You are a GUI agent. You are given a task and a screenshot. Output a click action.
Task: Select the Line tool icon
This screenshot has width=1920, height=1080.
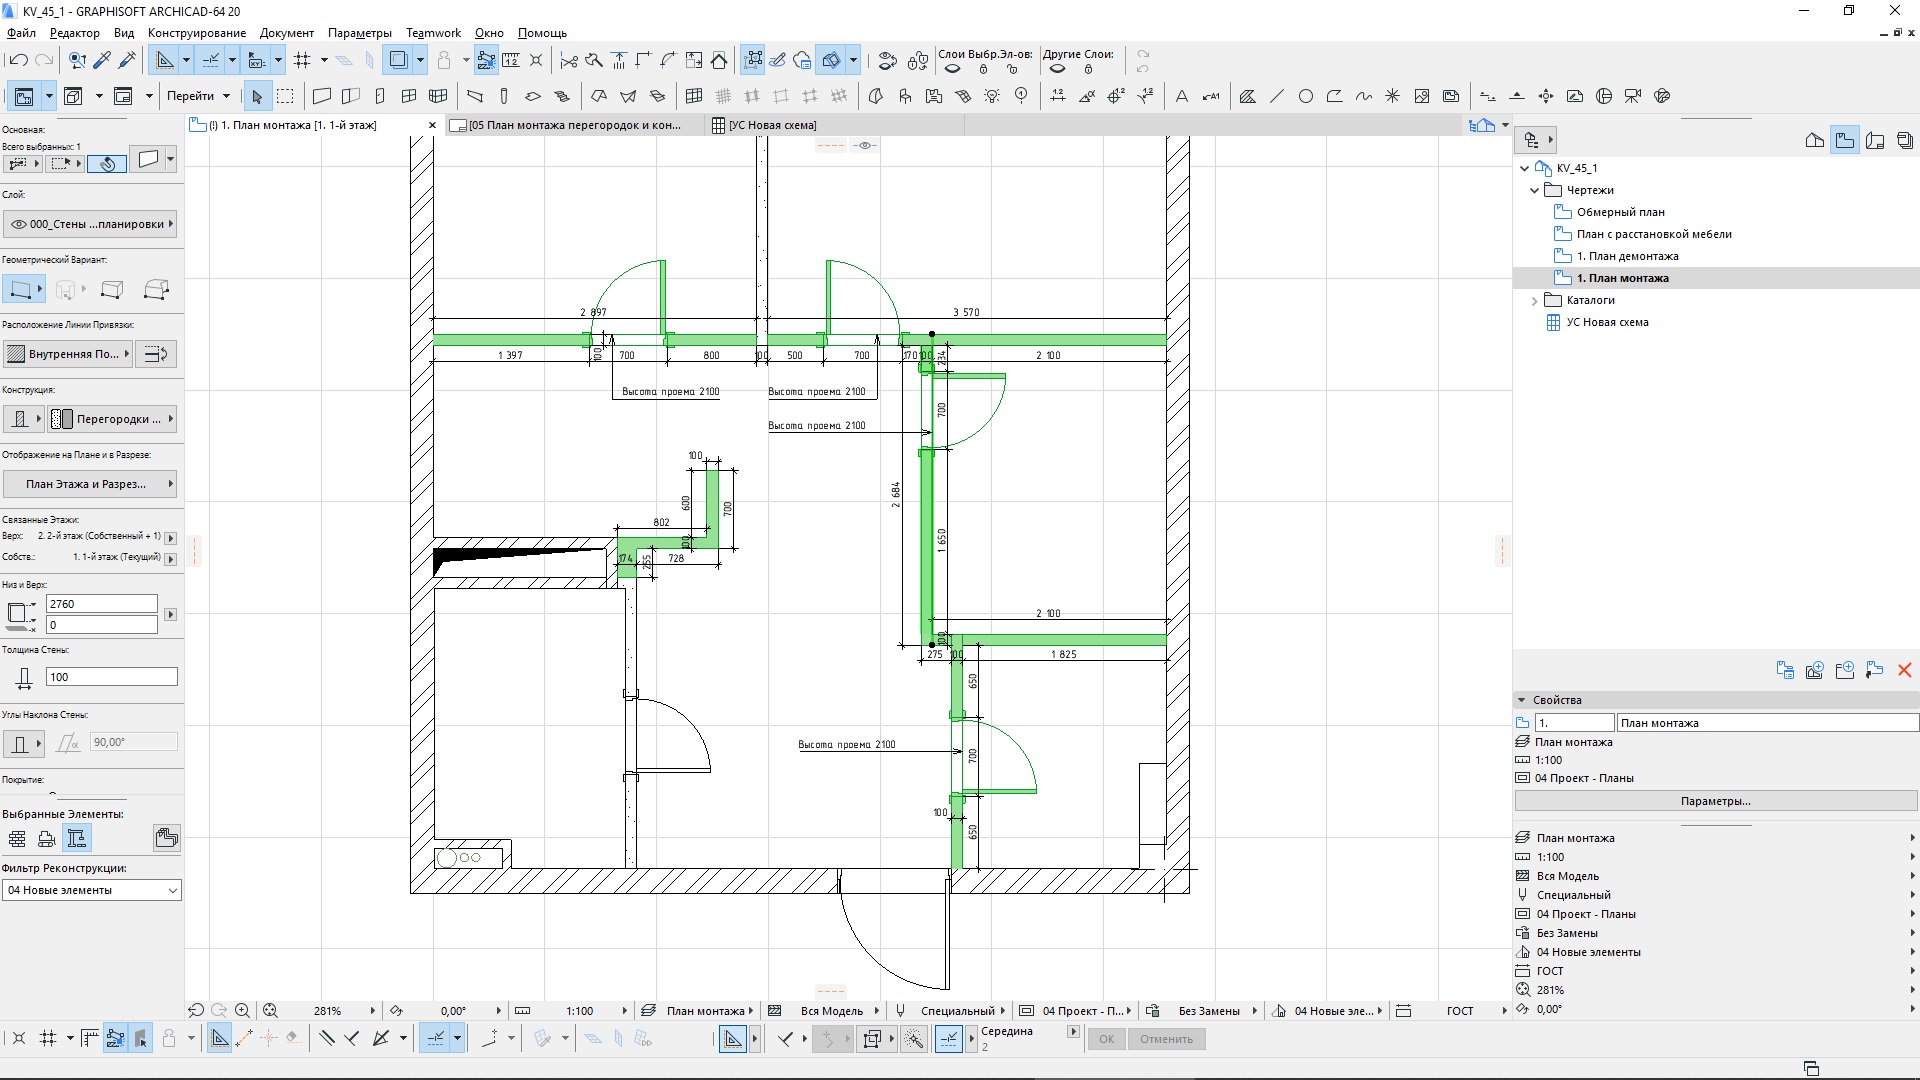point(1275,95)
